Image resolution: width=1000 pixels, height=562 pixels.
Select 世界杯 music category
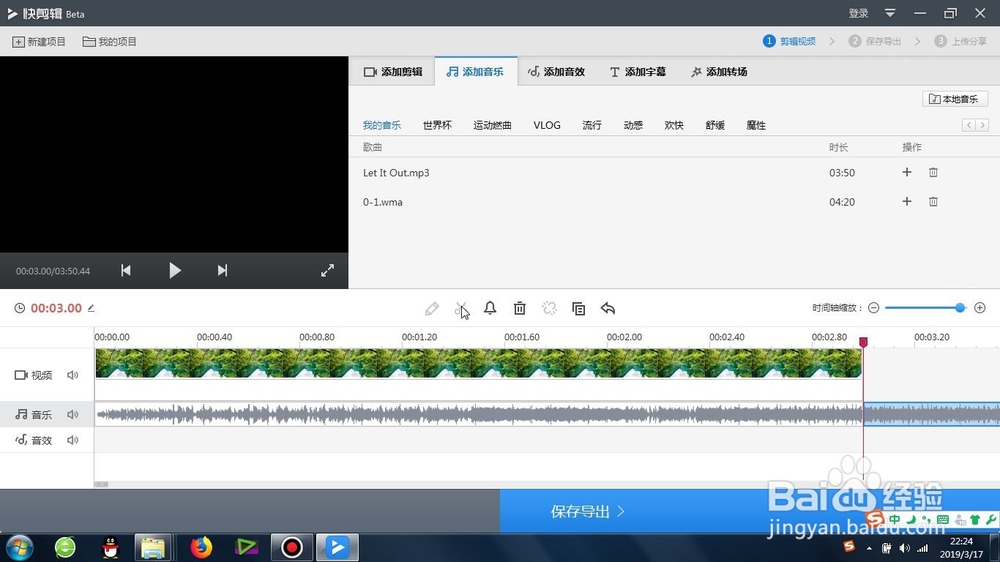(x=437, y=125)
